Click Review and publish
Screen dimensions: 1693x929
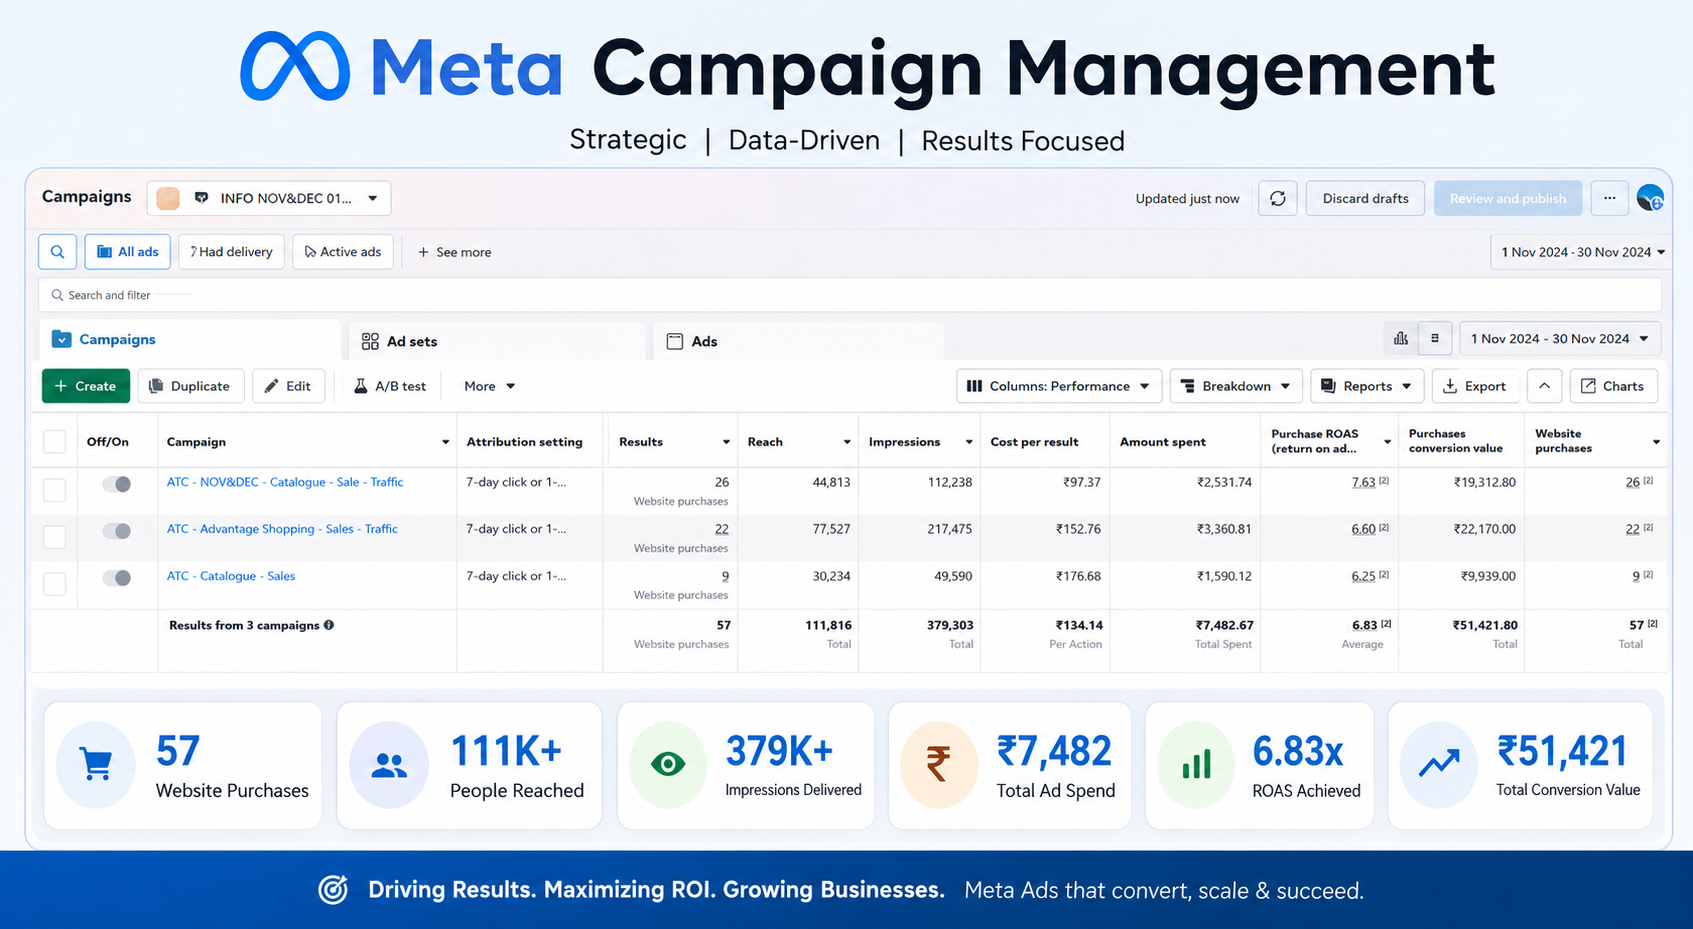(x=1508, y=198)
